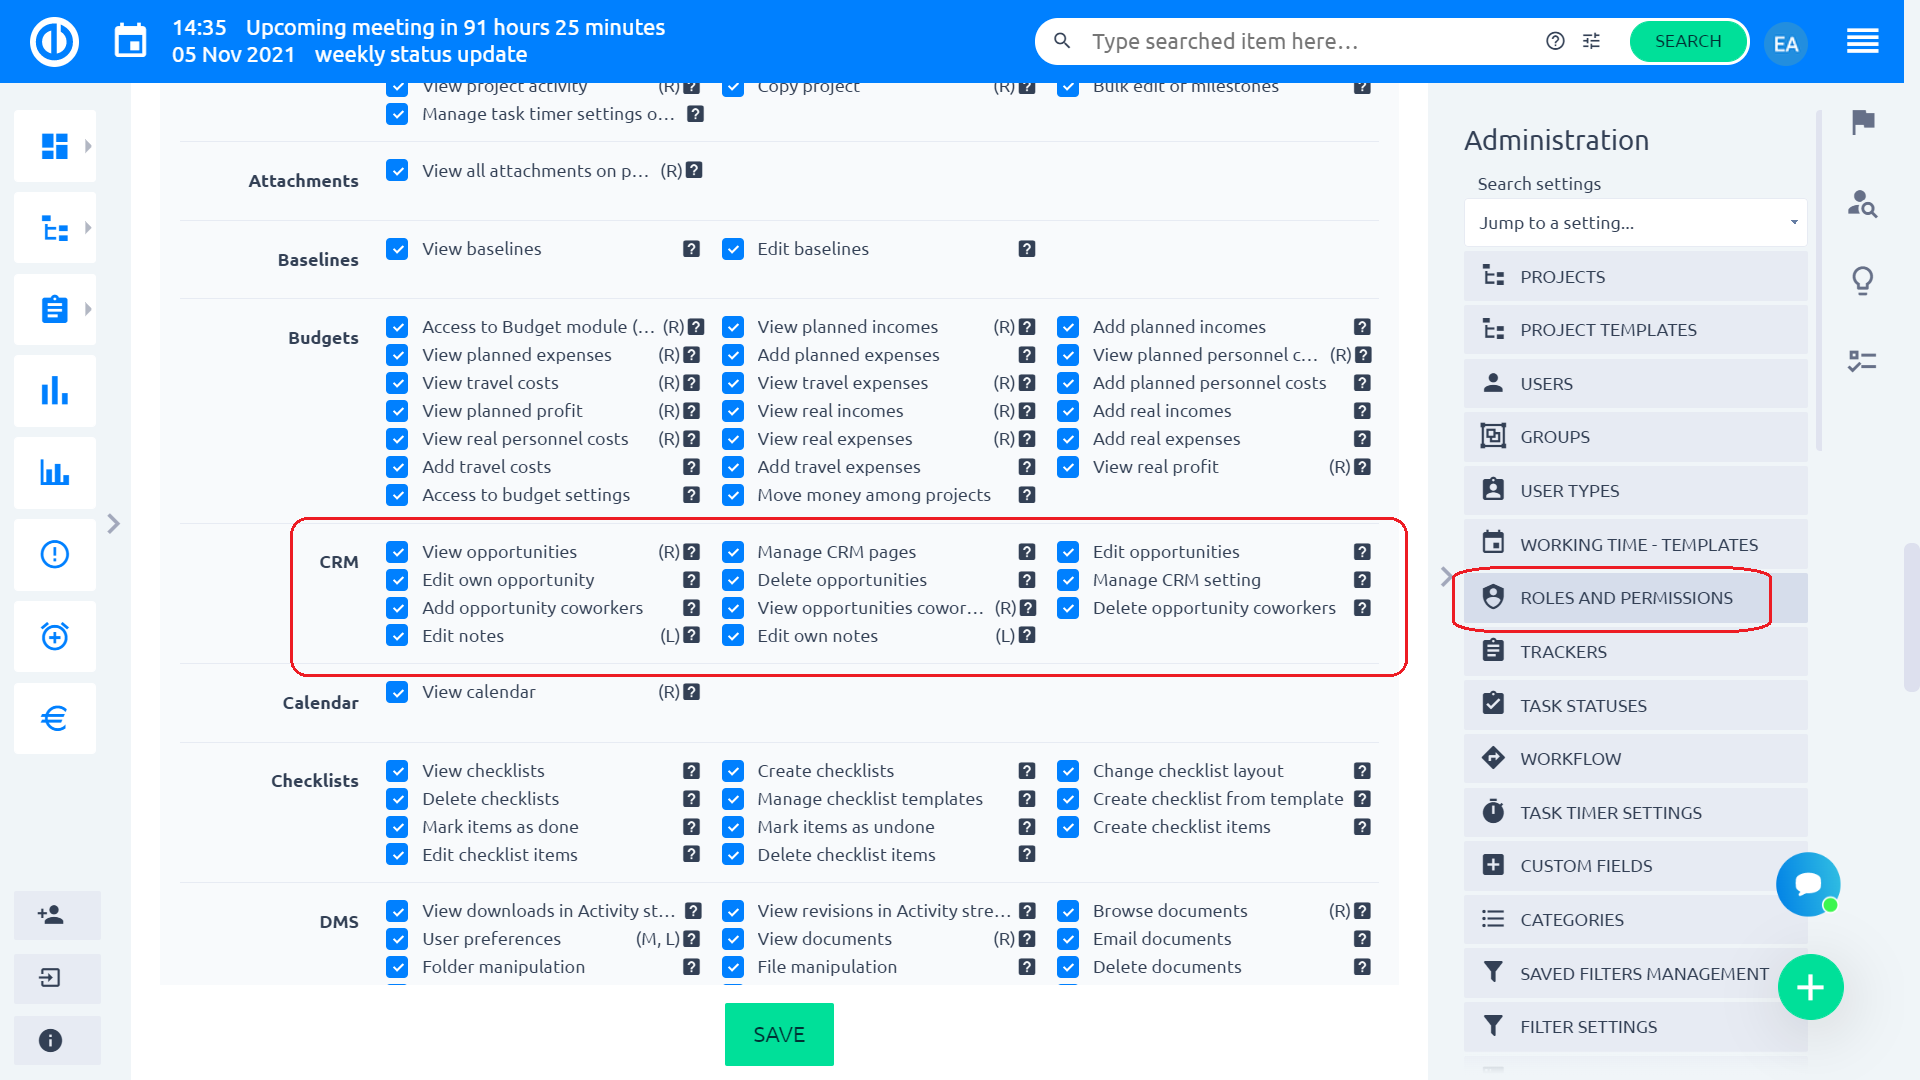Toggle View baselines checkbox
The image size is (1920, 1080).
click(397, 249)
